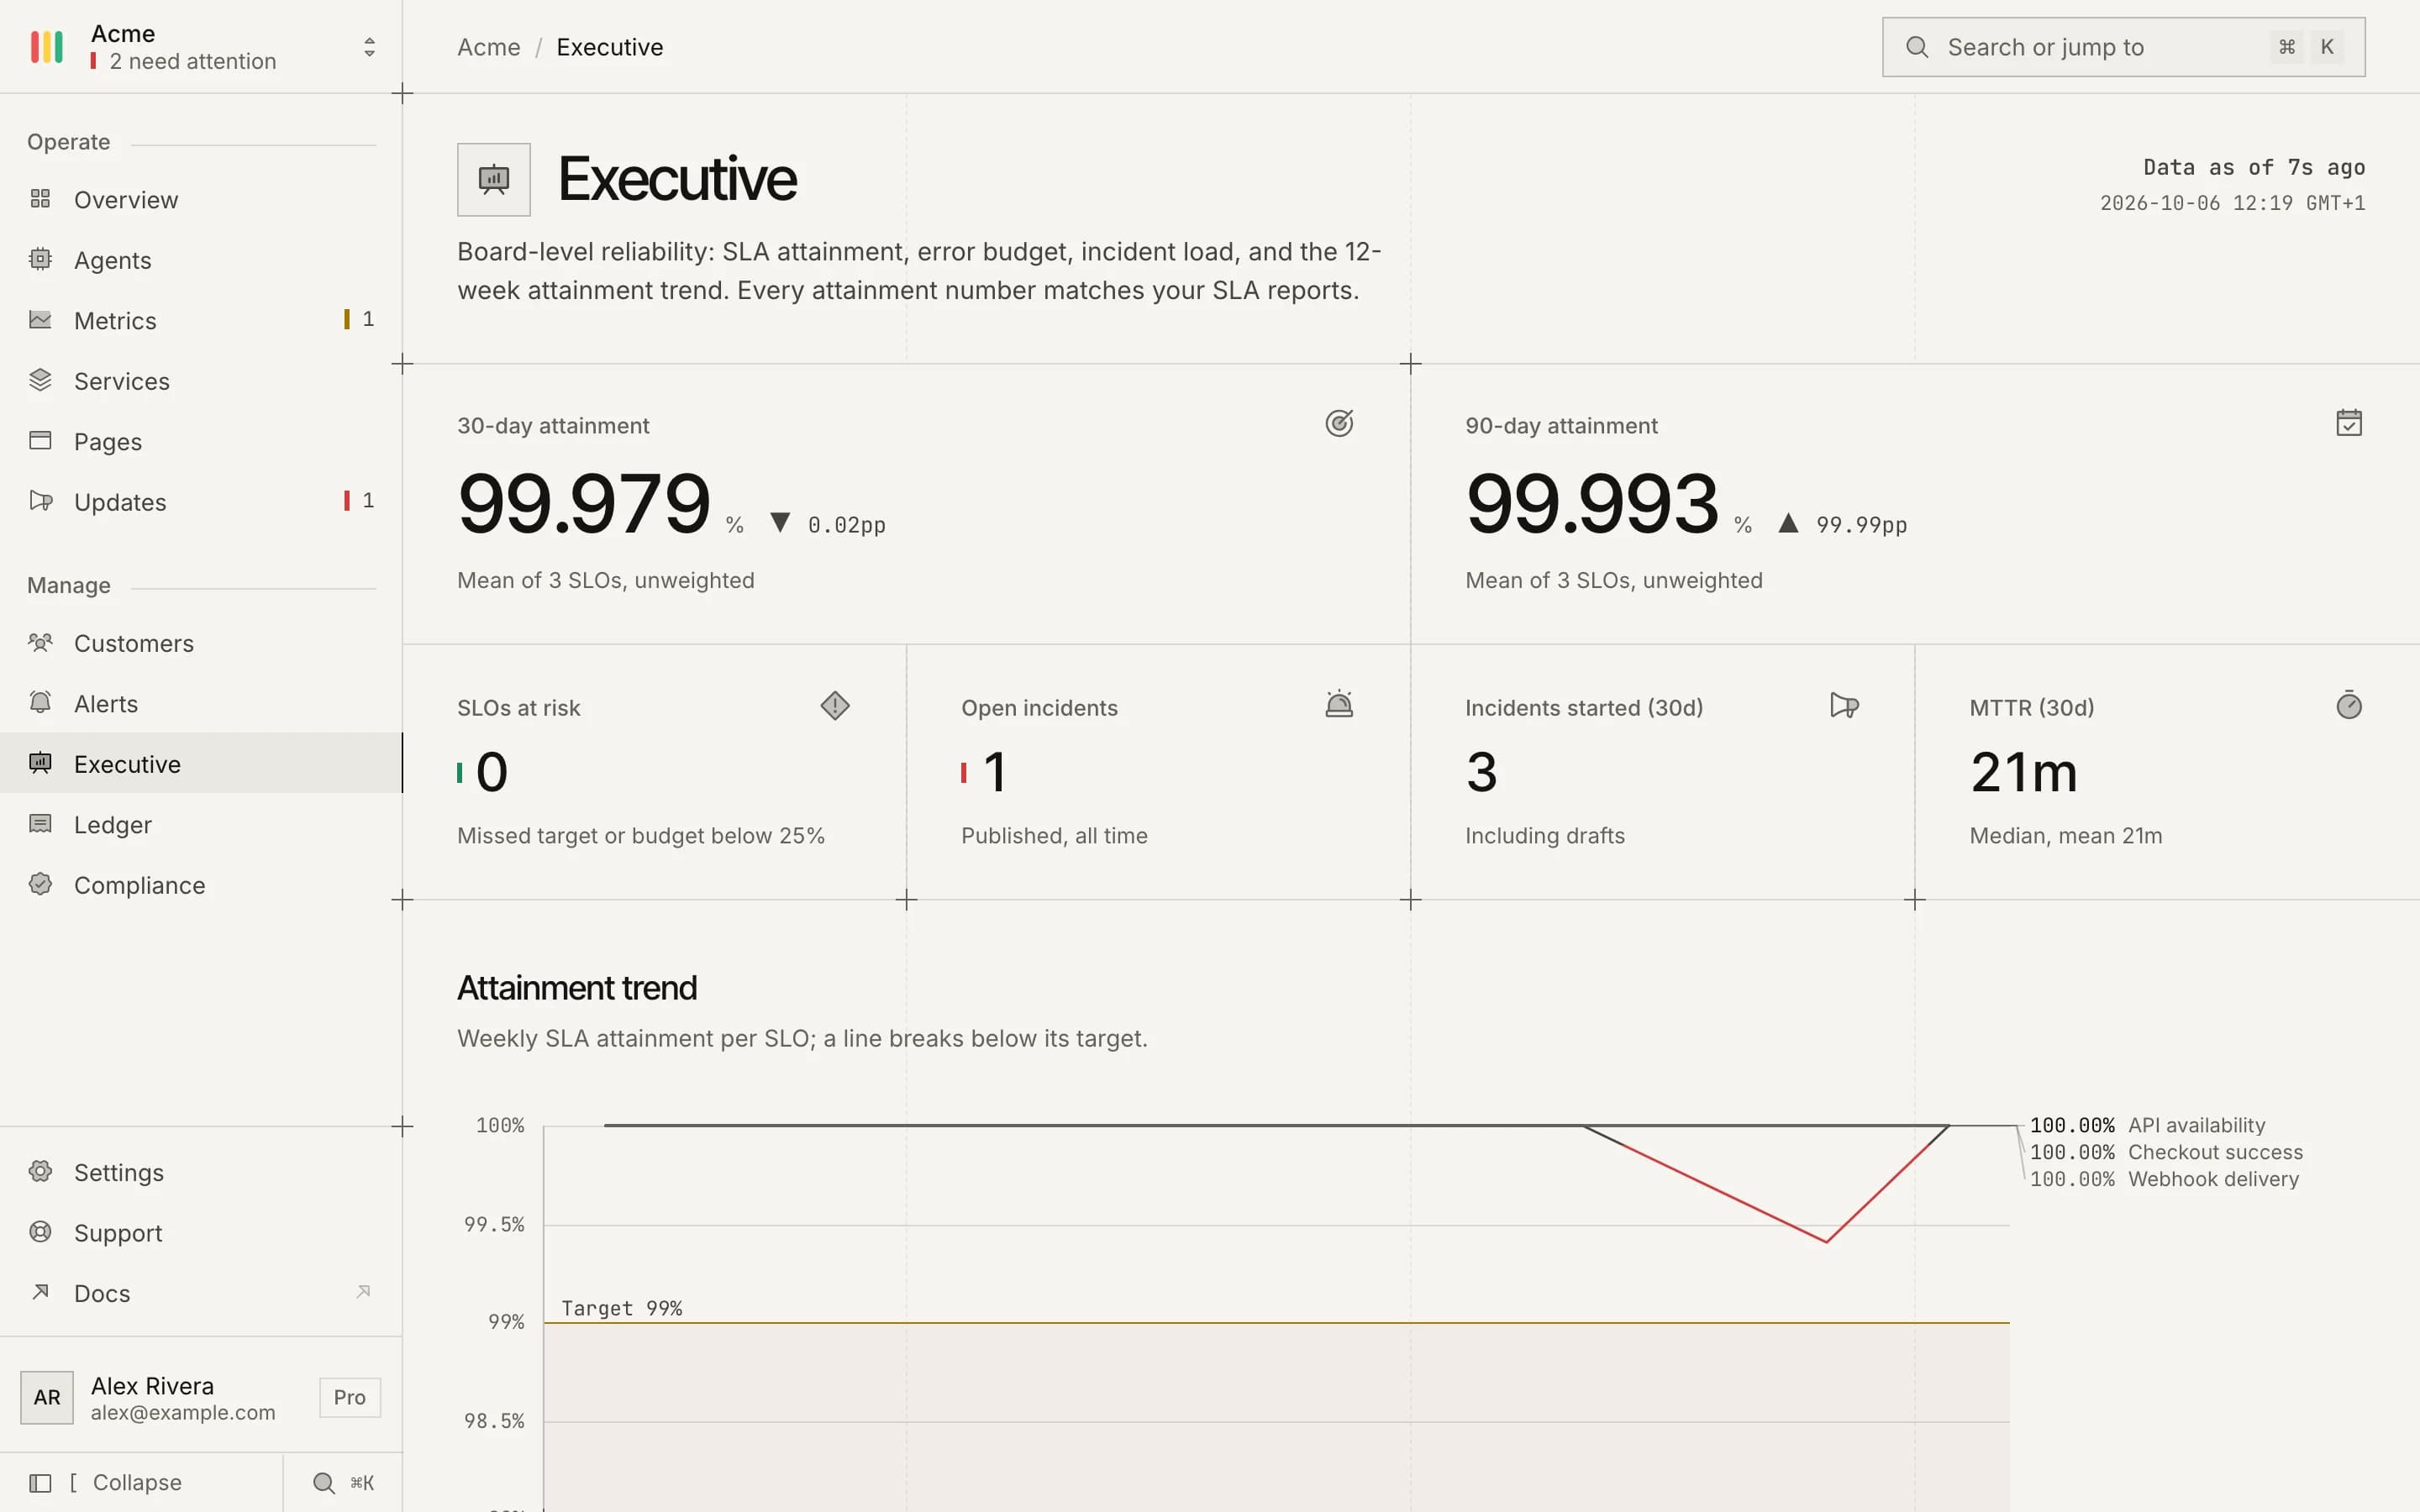This screenshot has width=2420, height=1512.
Task: Collapse the sidebar
Action: [x=141, y=1482]
